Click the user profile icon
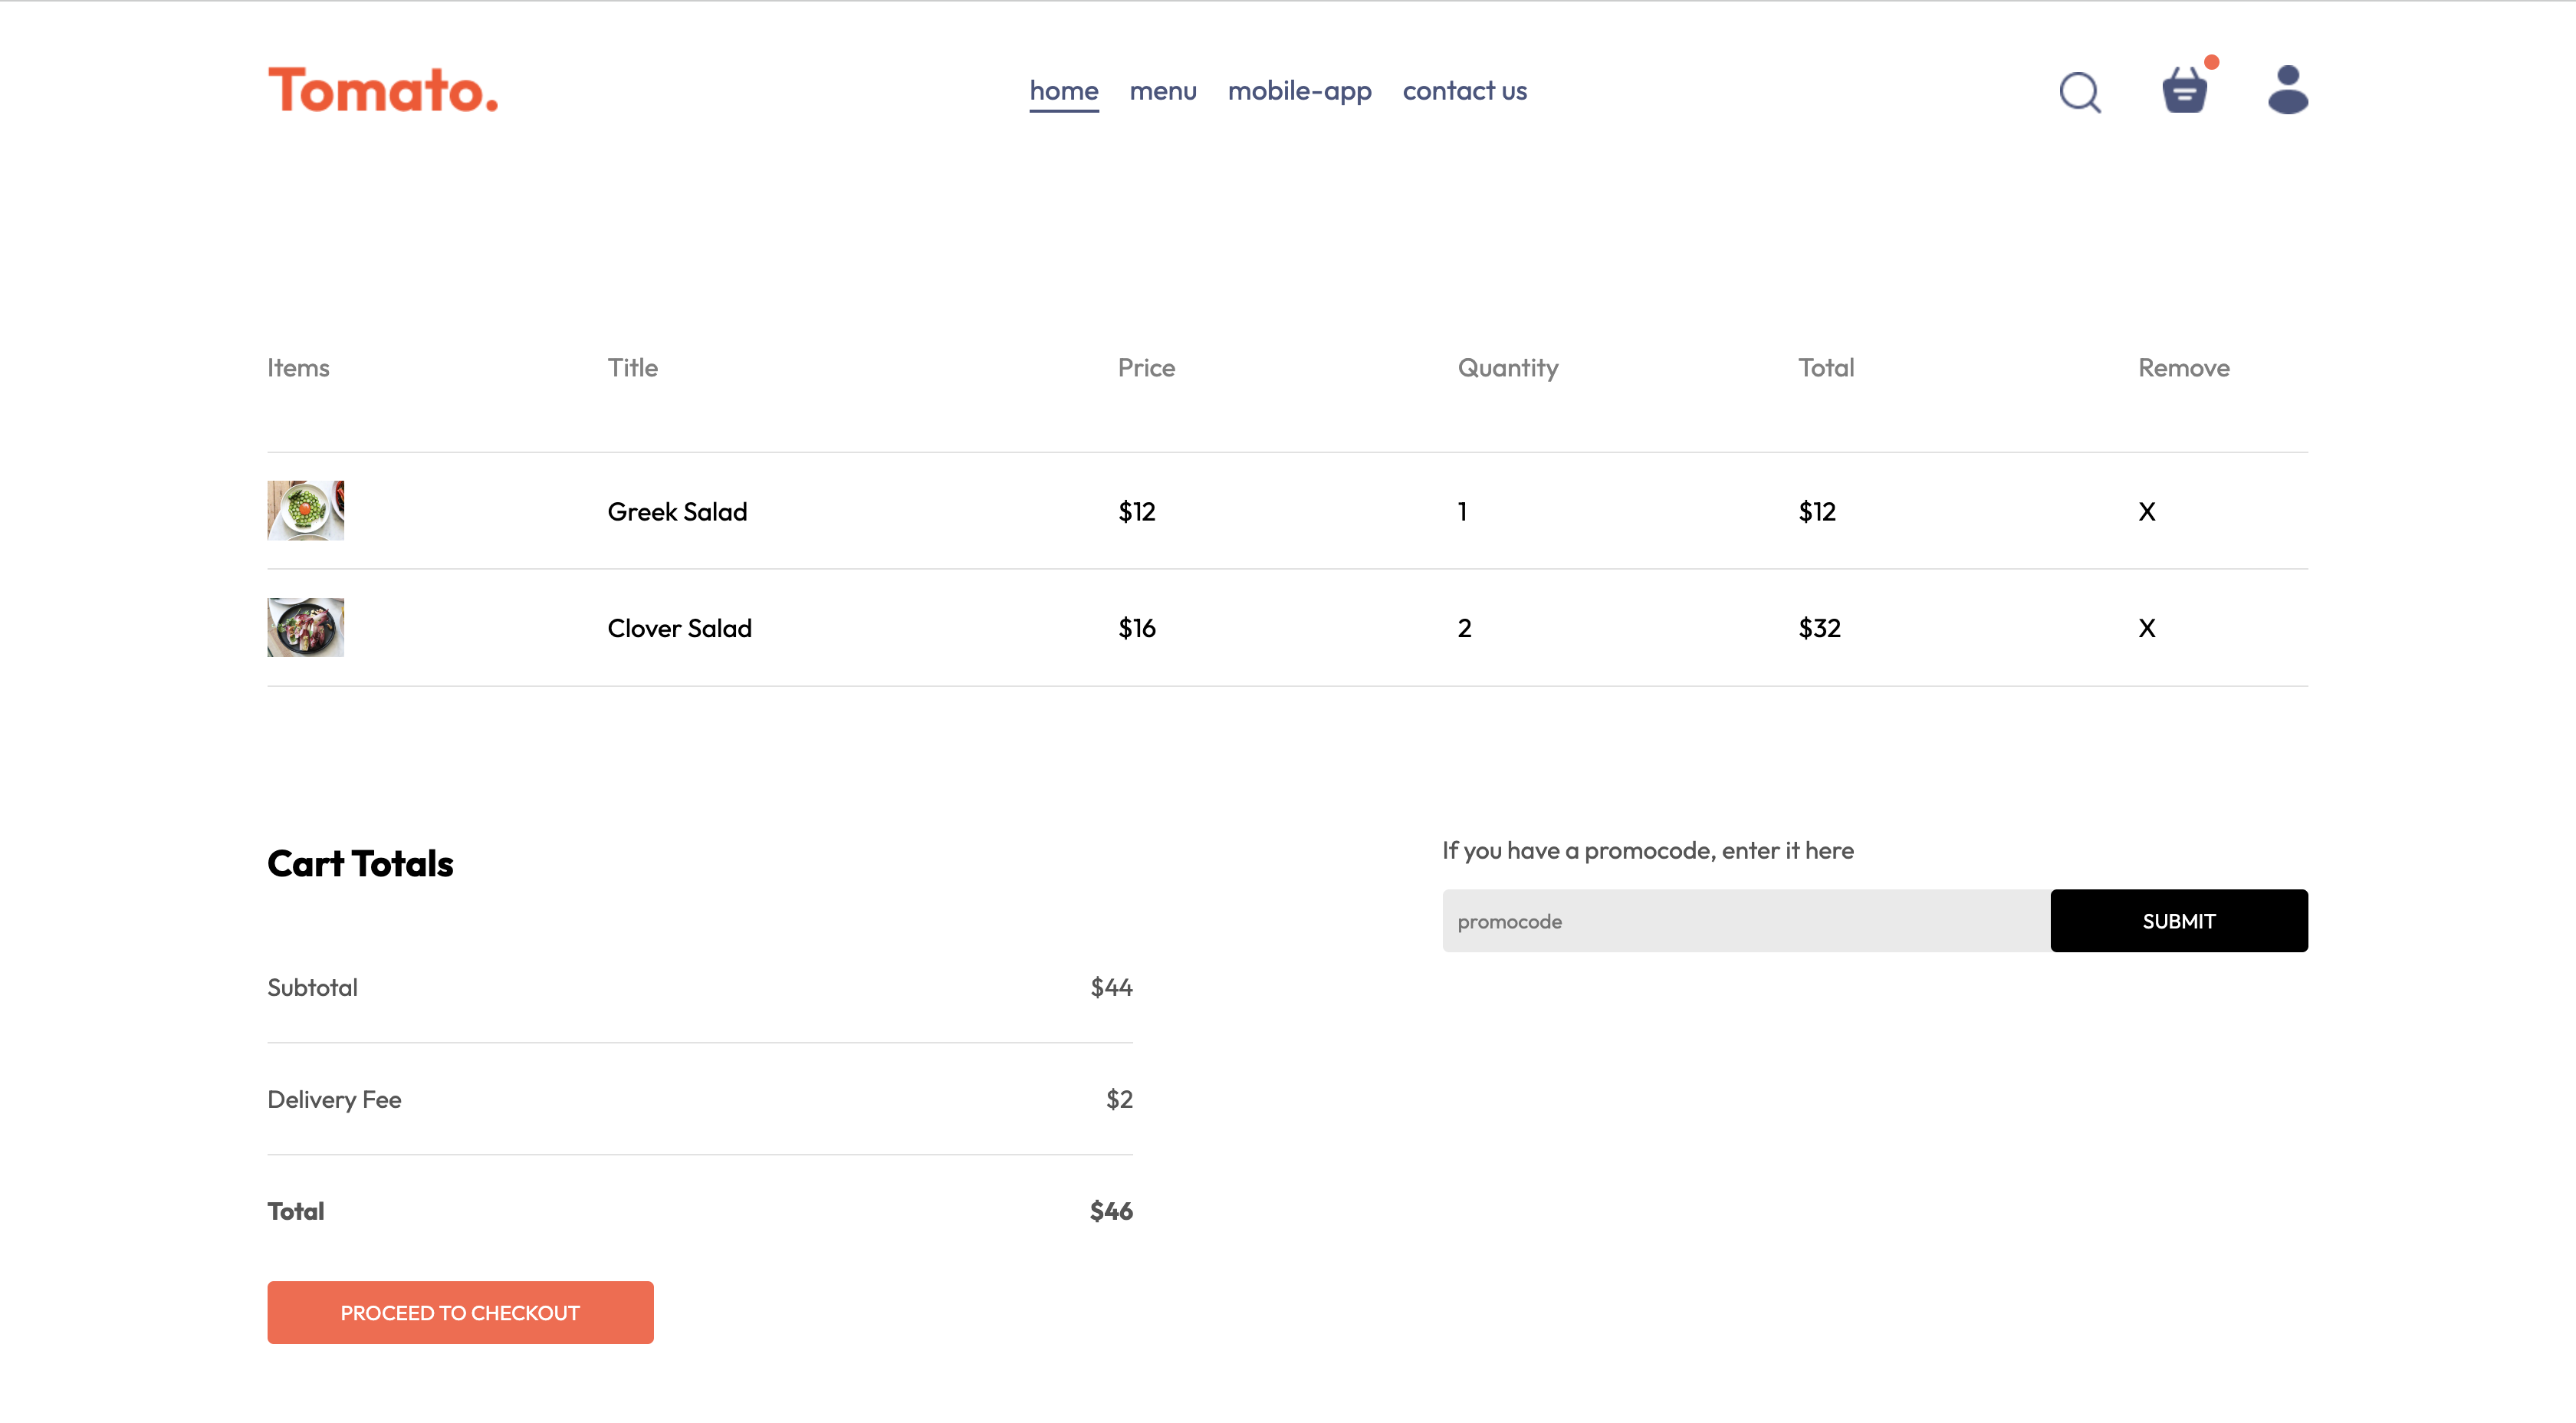 point(2287,90)
